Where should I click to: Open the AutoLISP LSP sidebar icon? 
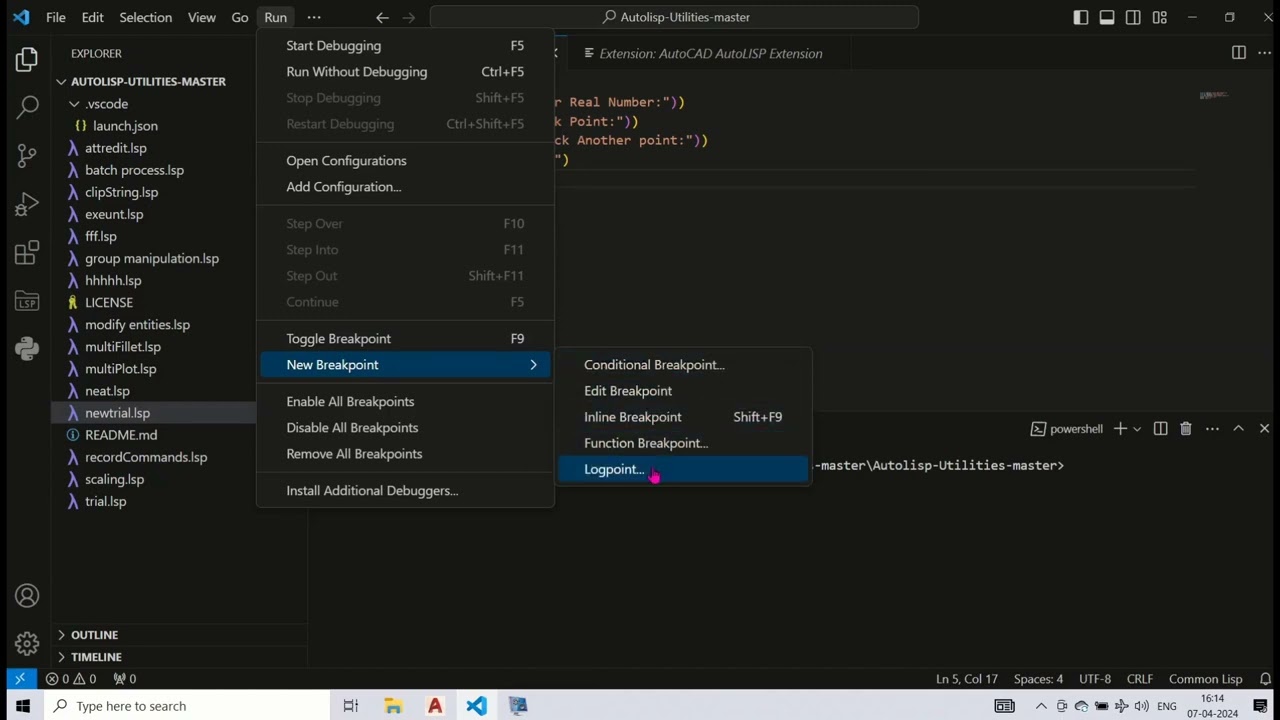(27, 300)
